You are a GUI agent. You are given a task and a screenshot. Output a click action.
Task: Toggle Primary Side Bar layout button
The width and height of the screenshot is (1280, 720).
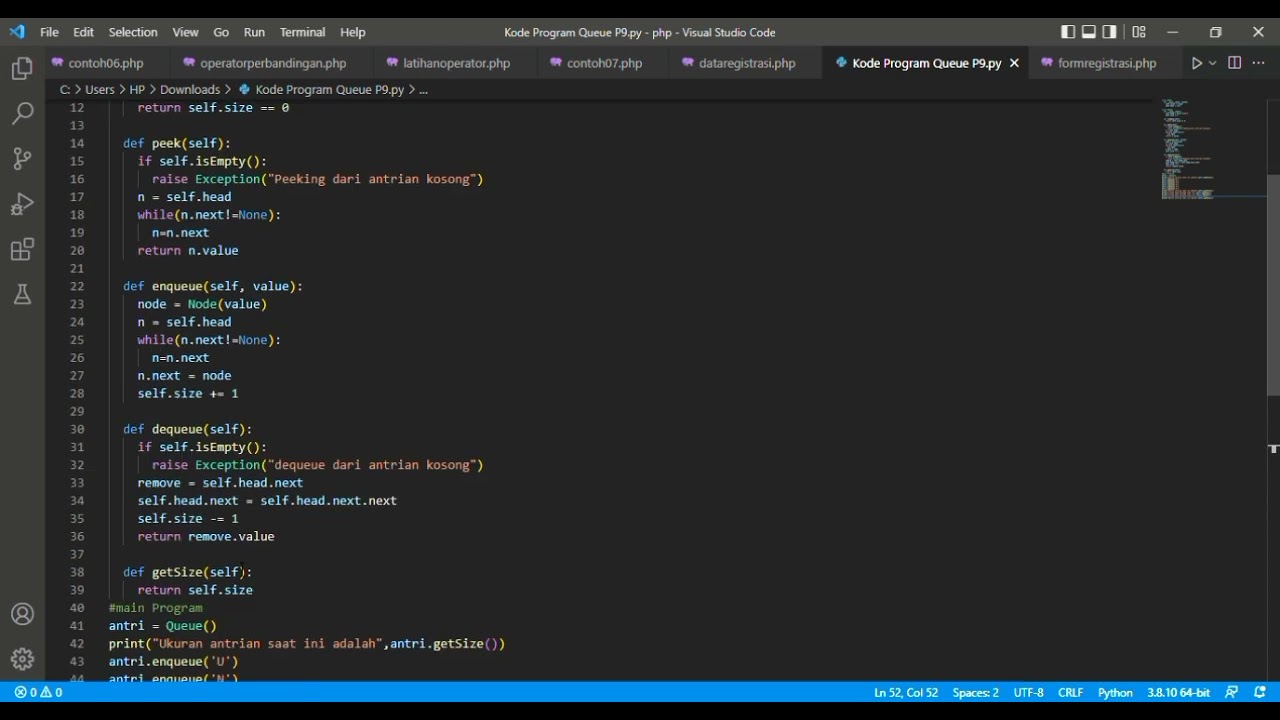tap(1068, 32)
